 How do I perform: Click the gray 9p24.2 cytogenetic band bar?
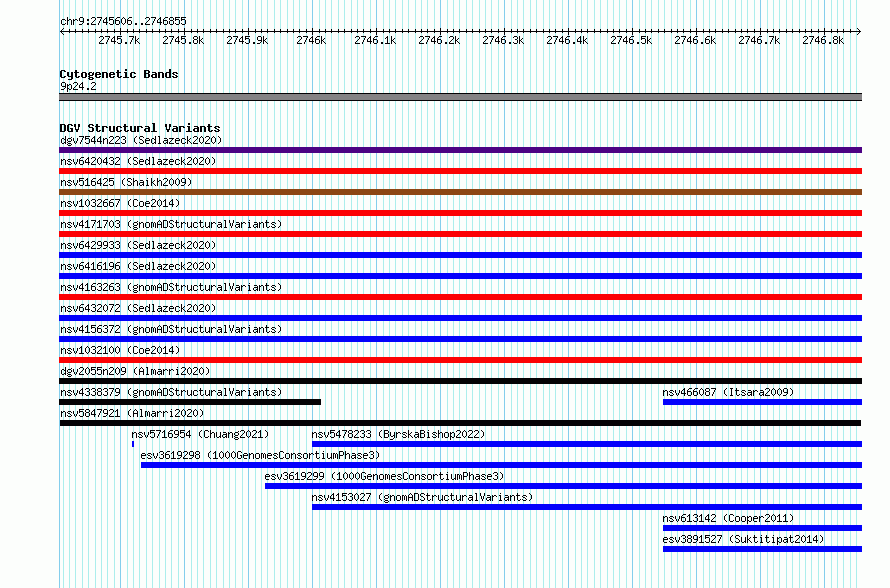pyautogui.click(x=460, y=97)
